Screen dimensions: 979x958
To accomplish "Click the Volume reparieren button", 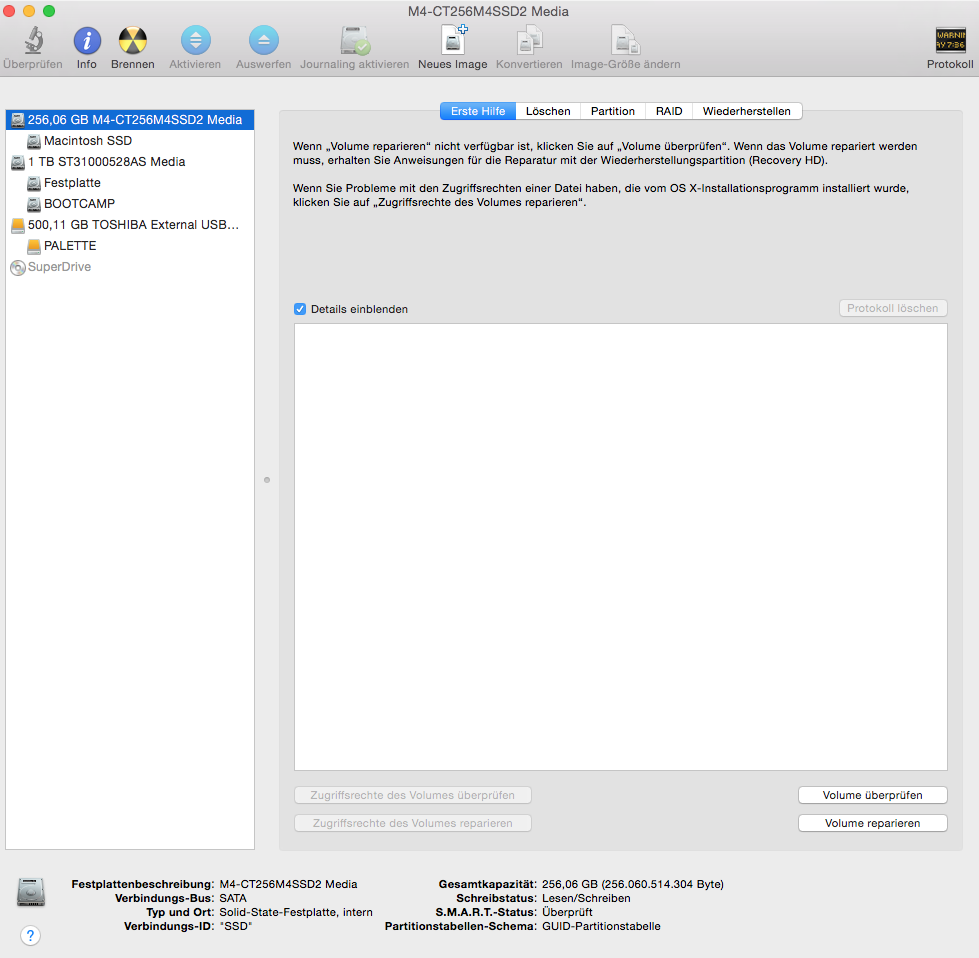I will pos(872,823).
